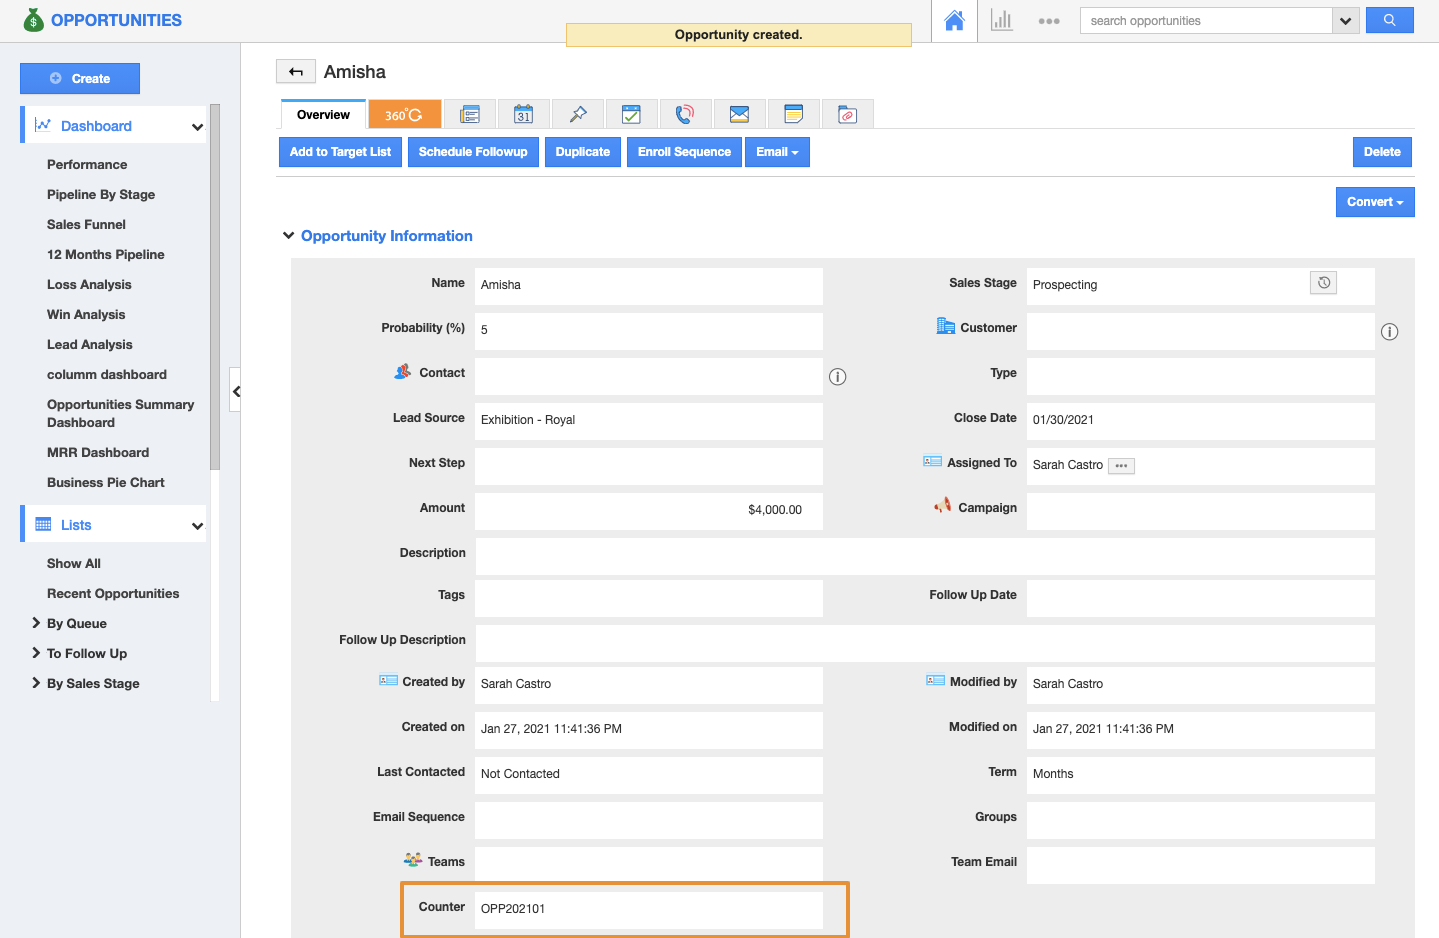This screenshot has height=938, width=1439.
Task: Open the Pipeline By Stage dashboard
Action: pos(101,195)
